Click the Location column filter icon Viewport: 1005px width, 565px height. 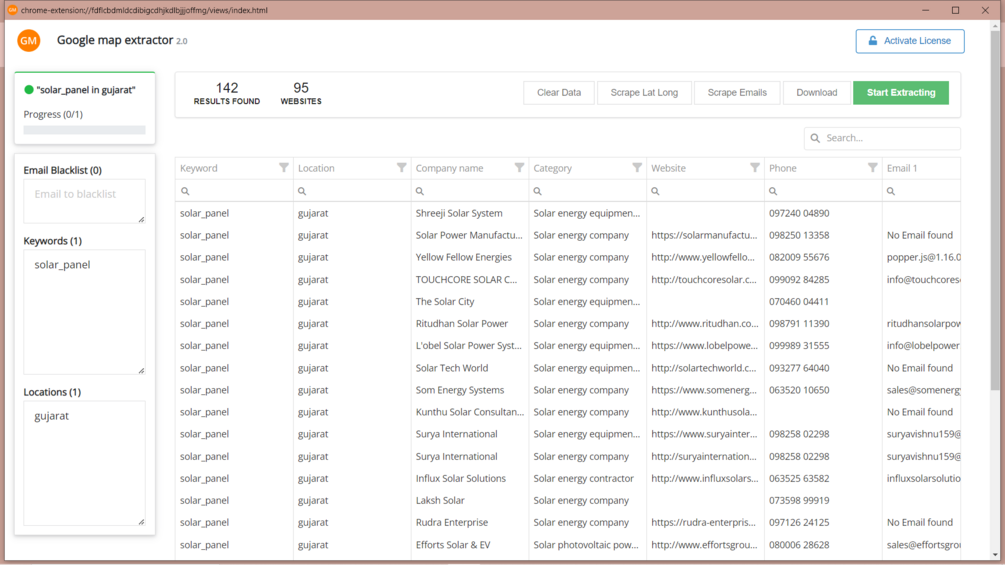401,168
